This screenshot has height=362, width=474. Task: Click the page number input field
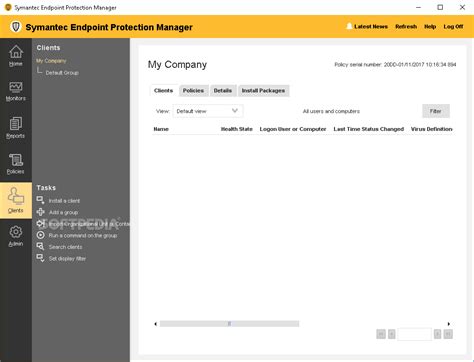pyautogui.click(x=414, y=334)
